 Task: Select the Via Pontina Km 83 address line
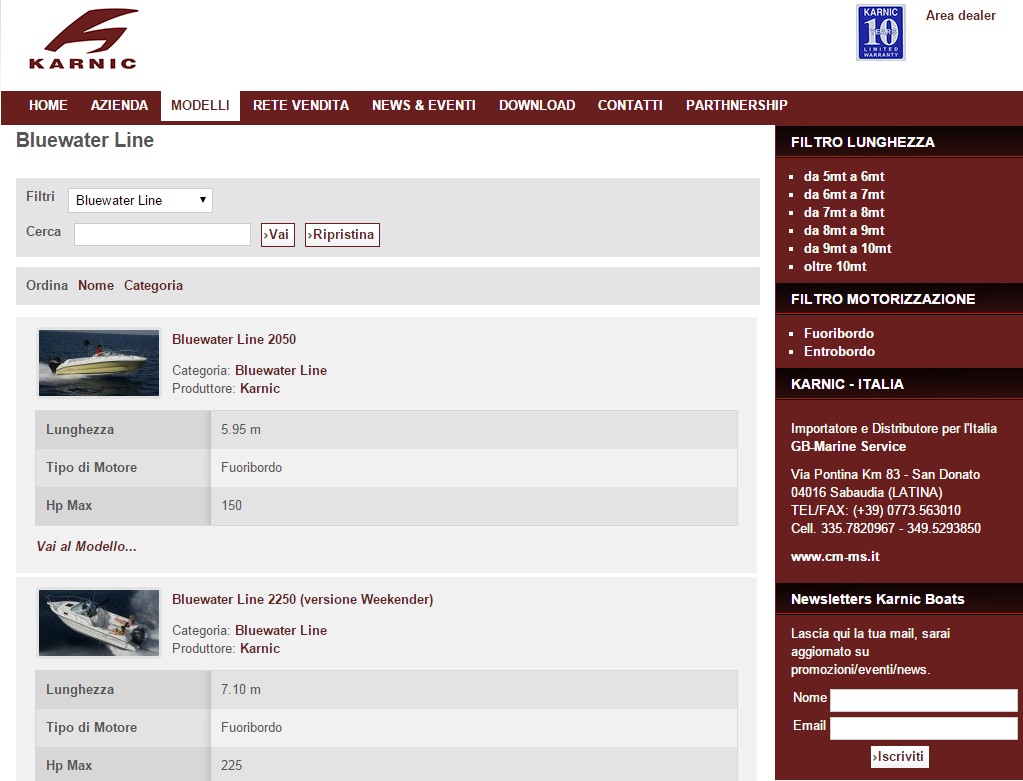[x=885, y=475]
